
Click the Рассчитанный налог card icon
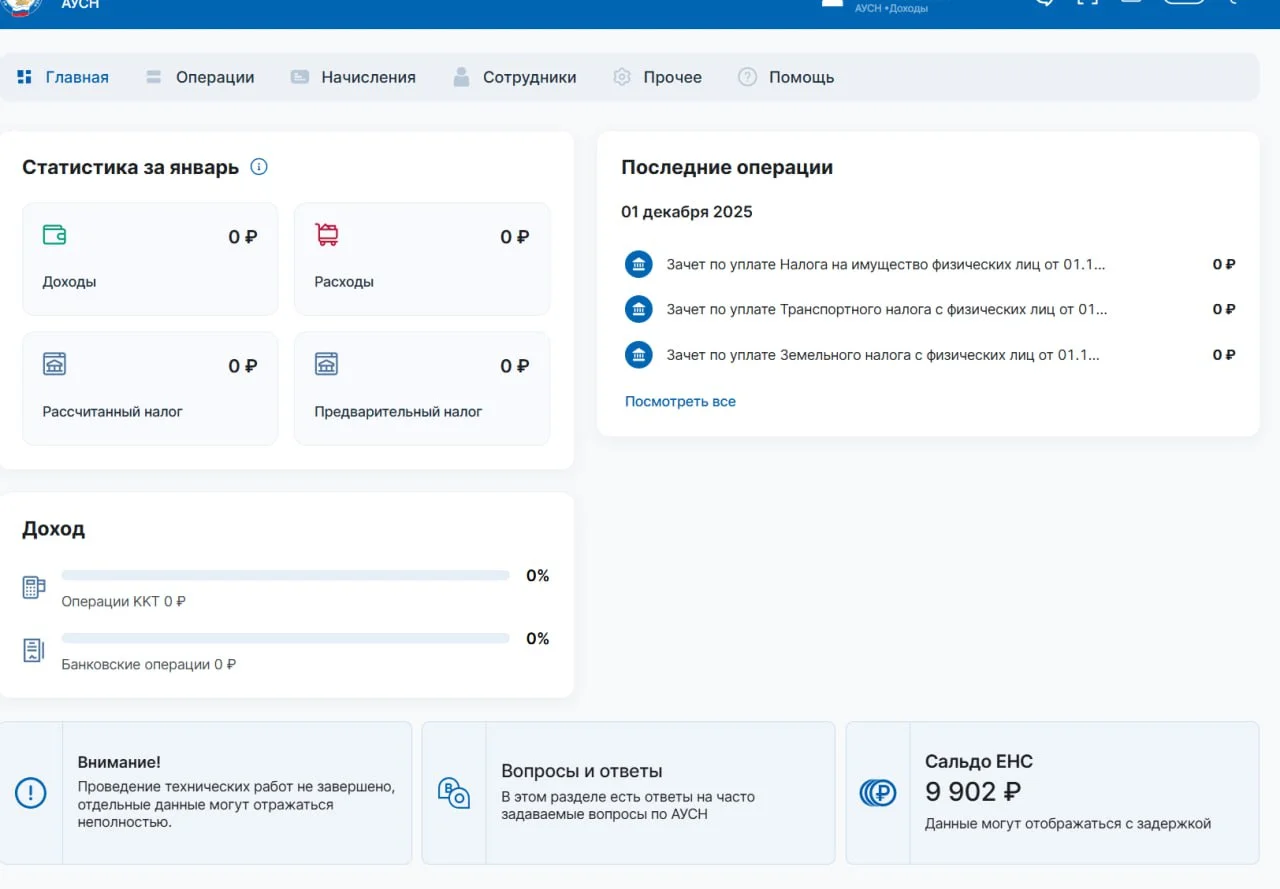(x=55, y=364)
